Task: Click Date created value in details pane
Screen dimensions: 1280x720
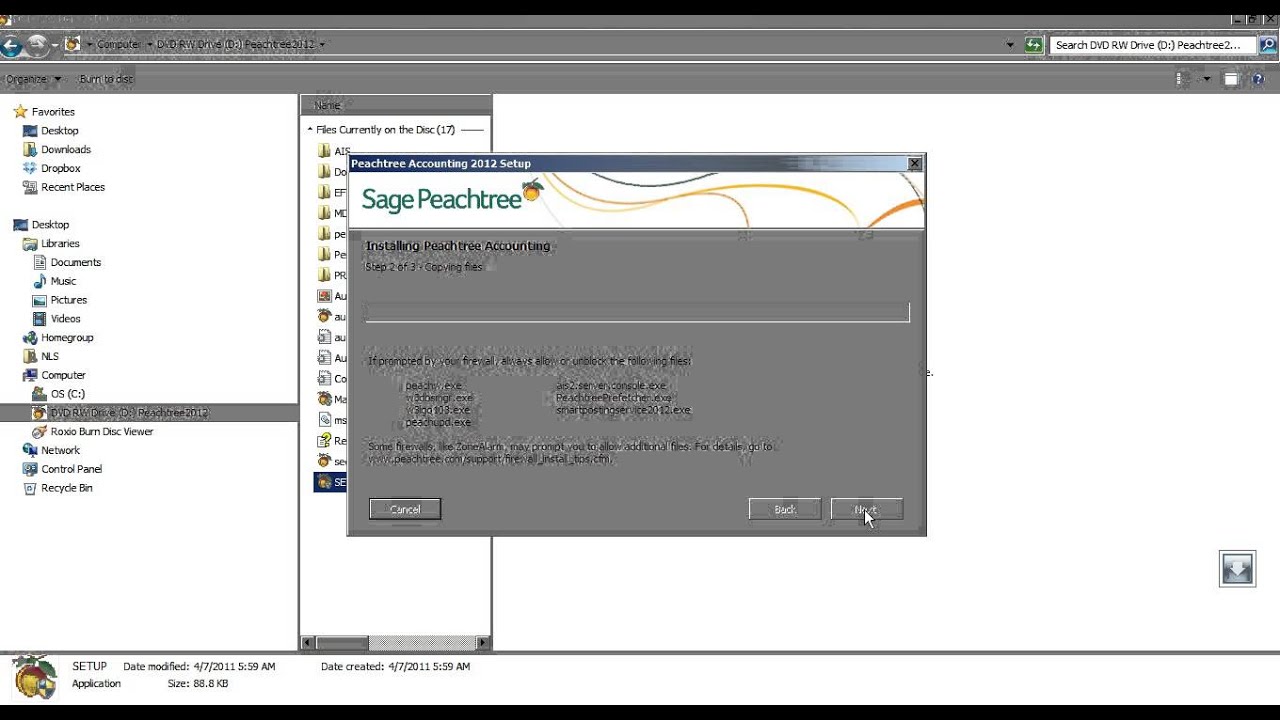Action: pos(429,666)
